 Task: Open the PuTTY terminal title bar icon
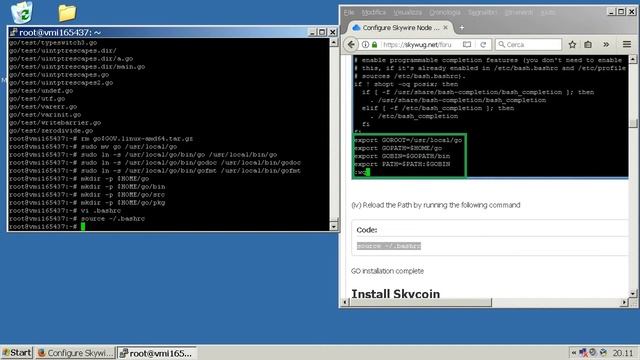coord(13,32)
